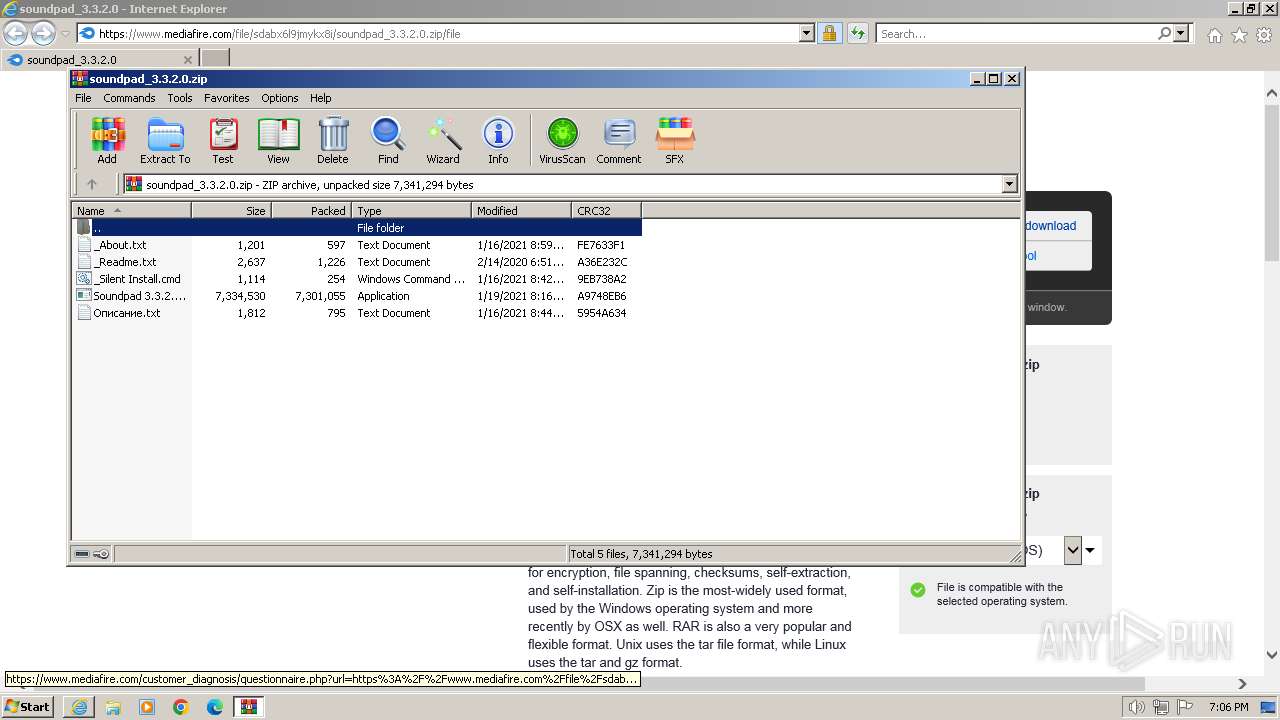The image size is (1280, 720).
Task: Click the Internet Explorer back button
Action: tap(15, 33)
